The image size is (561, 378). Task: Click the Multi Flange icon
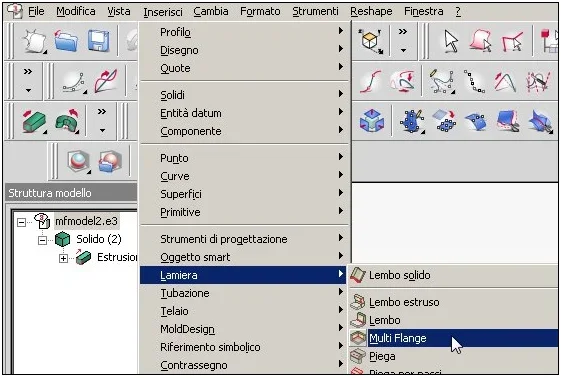[357, 338]
